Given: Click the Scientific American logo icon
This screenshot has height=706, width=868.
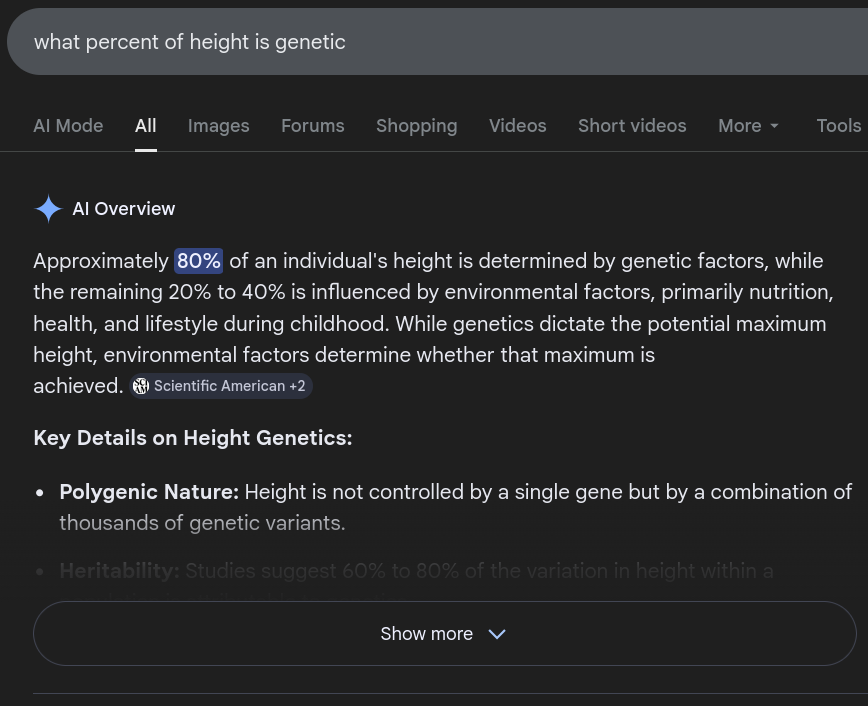Looking at the screenshot, I should [141, 386].
